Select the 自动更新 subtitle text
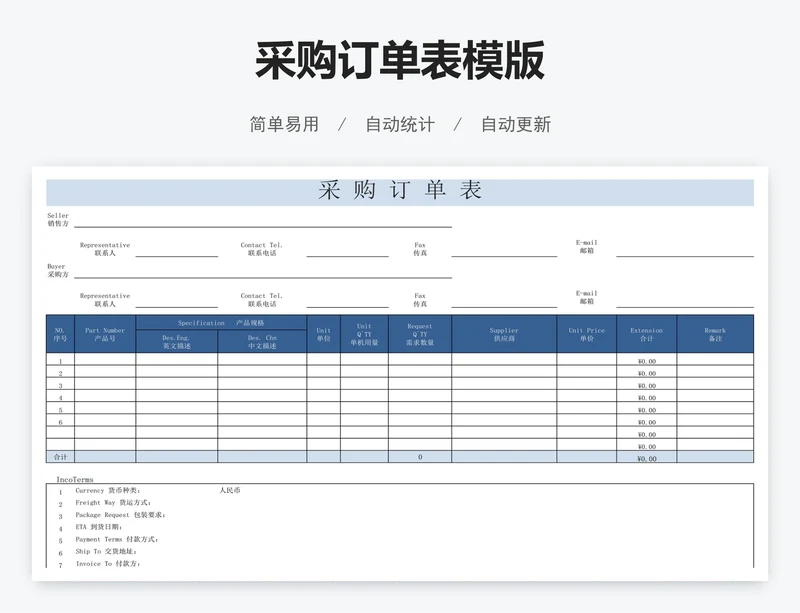Screen dimensions: 800x613 516,124
